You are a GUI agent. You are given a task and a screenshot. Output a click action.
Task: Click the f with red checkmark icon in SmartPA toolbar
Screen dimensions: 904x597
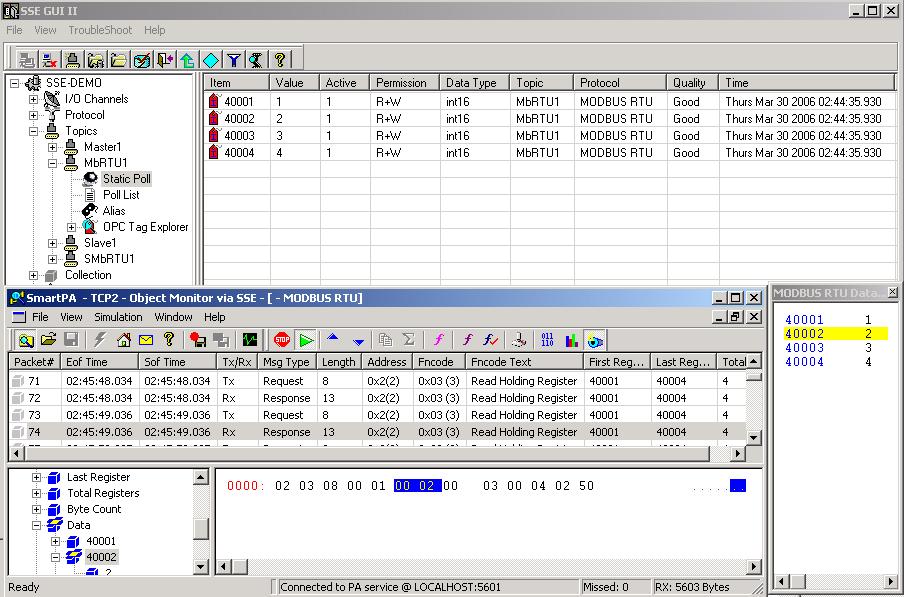coord(491,340)
